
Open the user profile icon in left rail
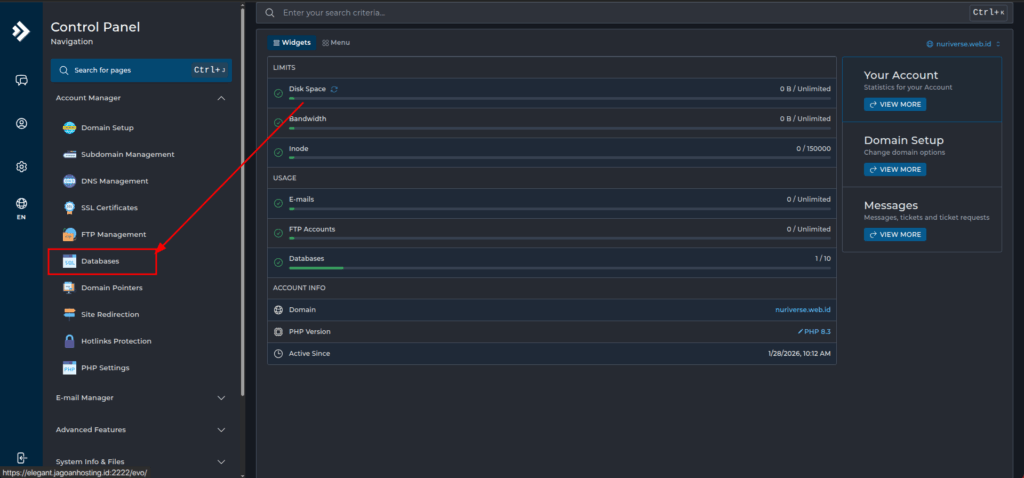[21, 123]
